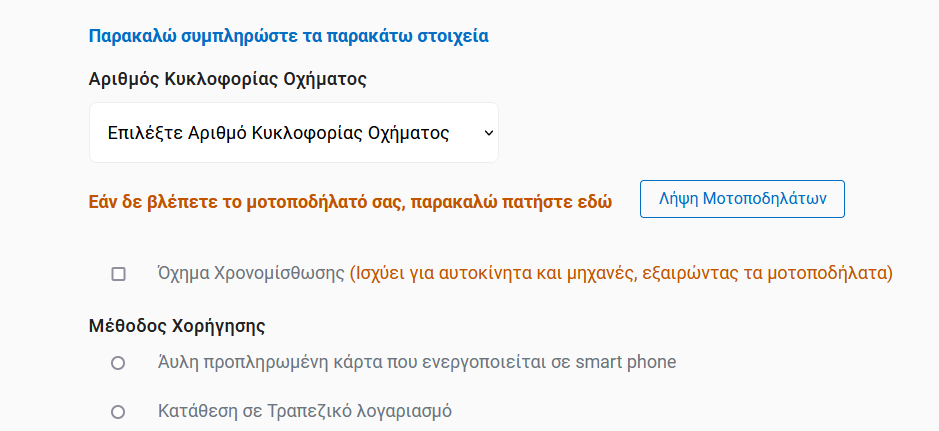Click the orange Εάν δε βλέπετε το μοτοποδήλατό σας text
The image size is (939, 431).
(x=350, y=202)
